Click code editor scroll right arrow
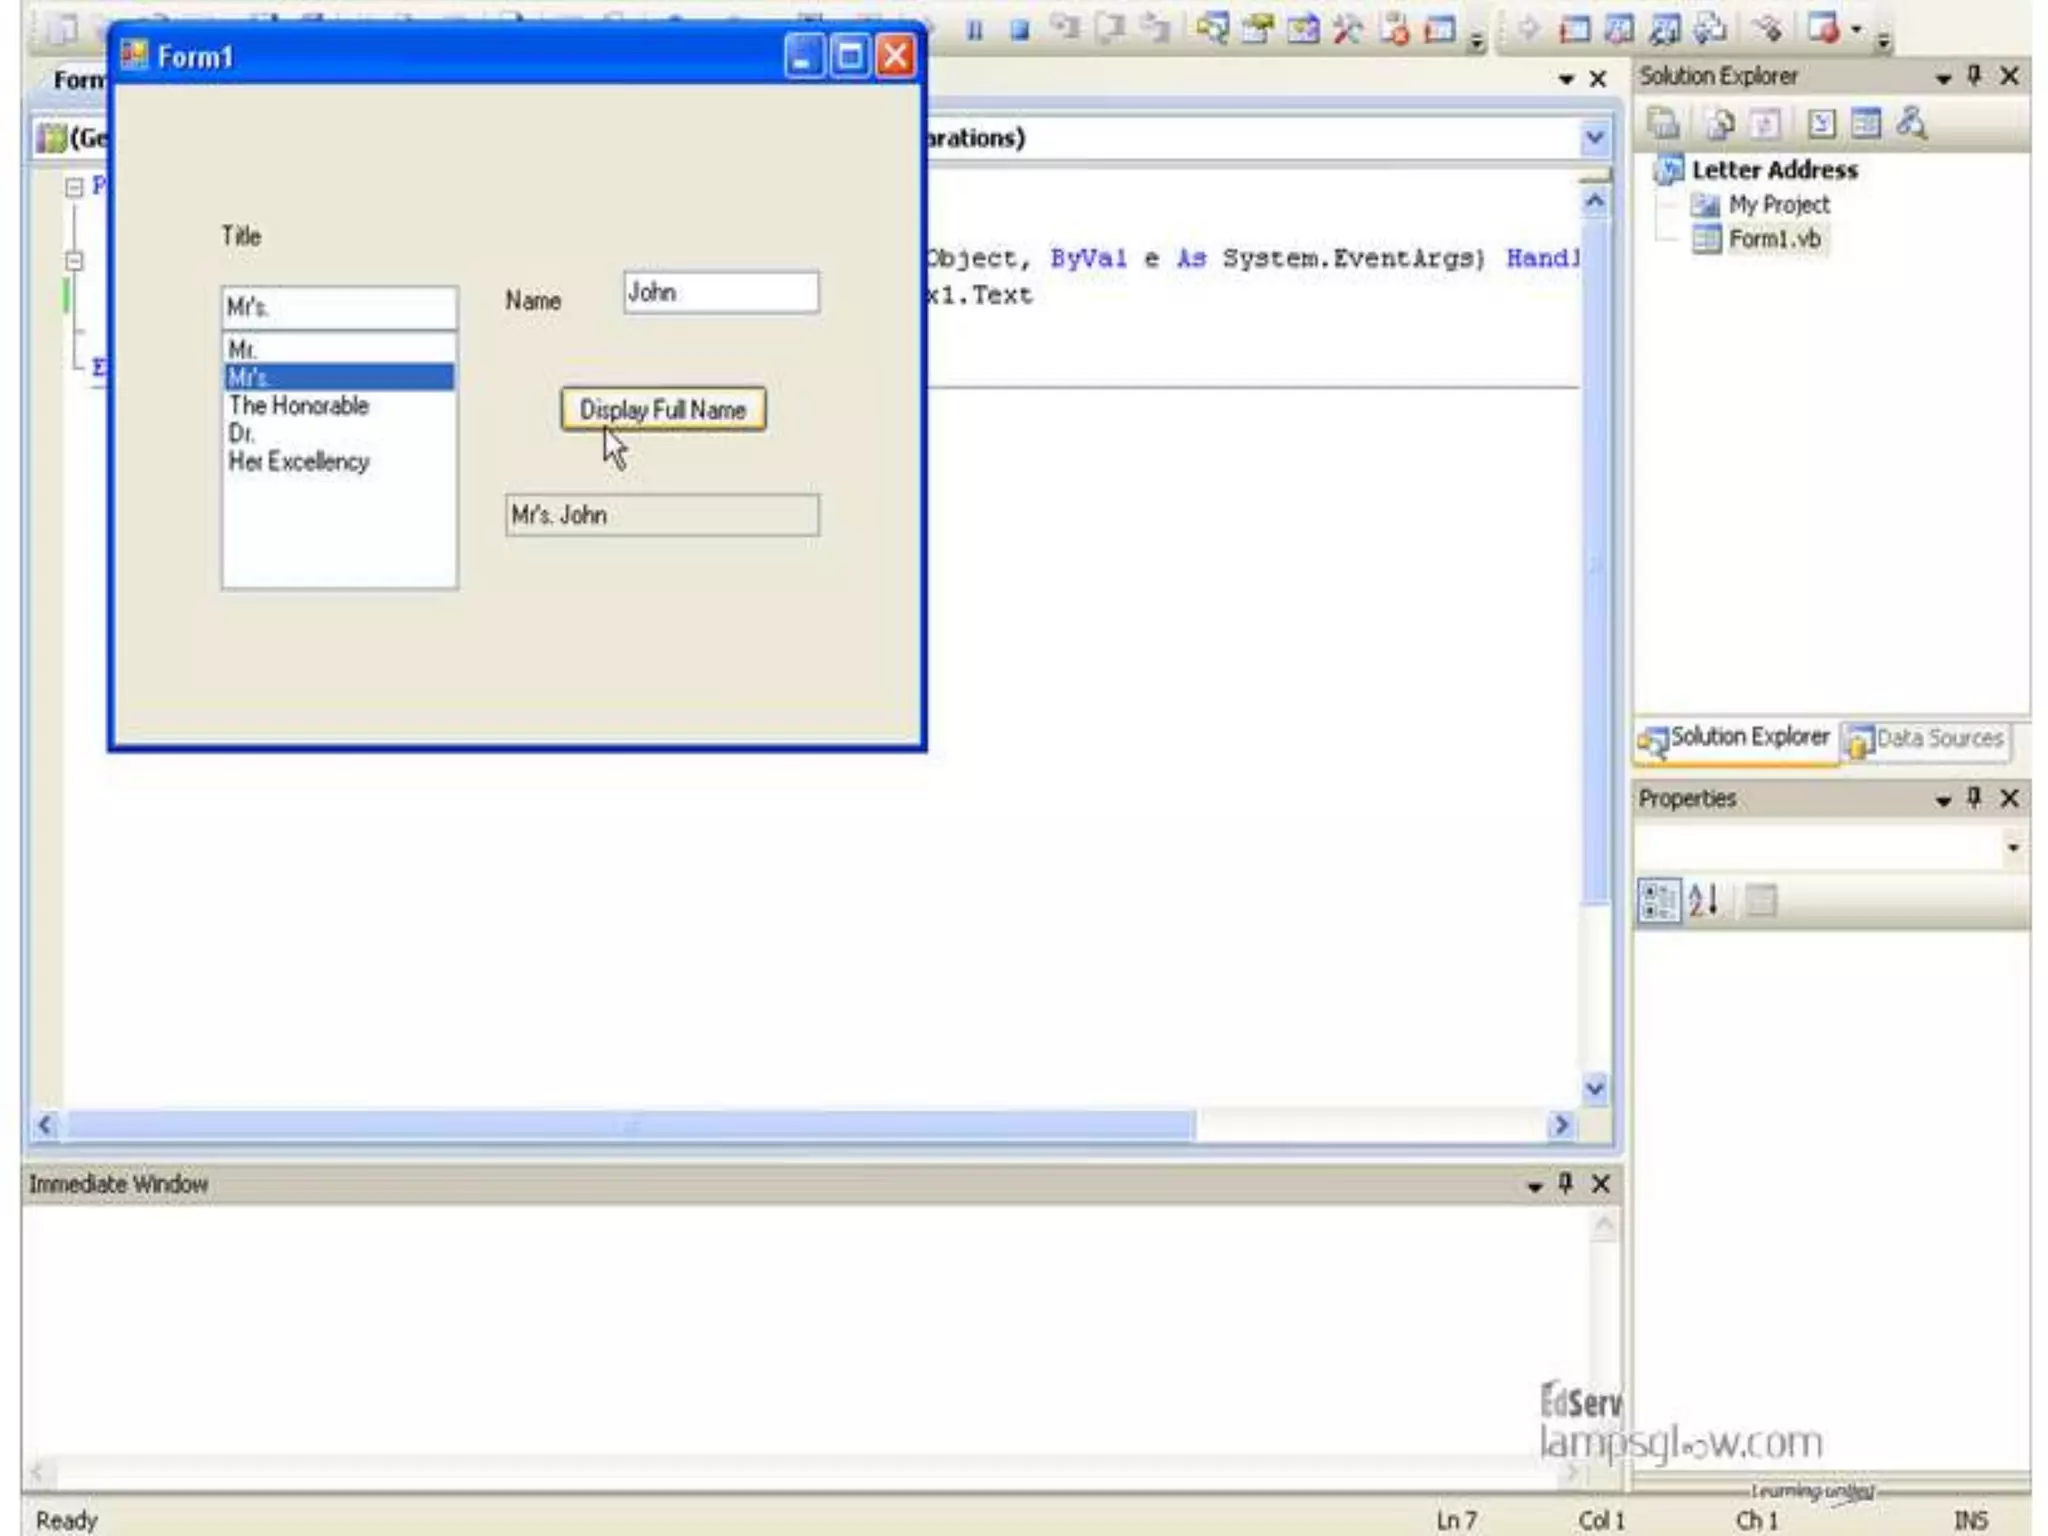 (x=1561, y=1126)
